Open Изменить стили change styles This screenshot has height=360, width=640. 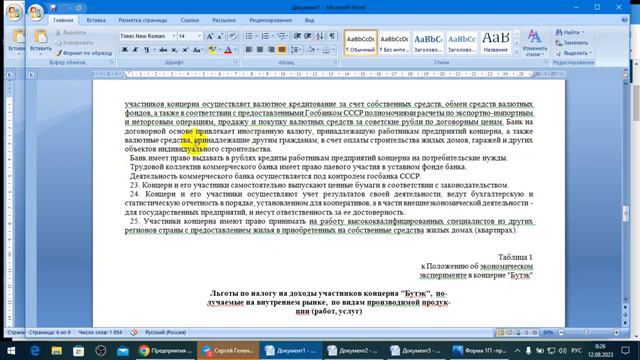535,43
